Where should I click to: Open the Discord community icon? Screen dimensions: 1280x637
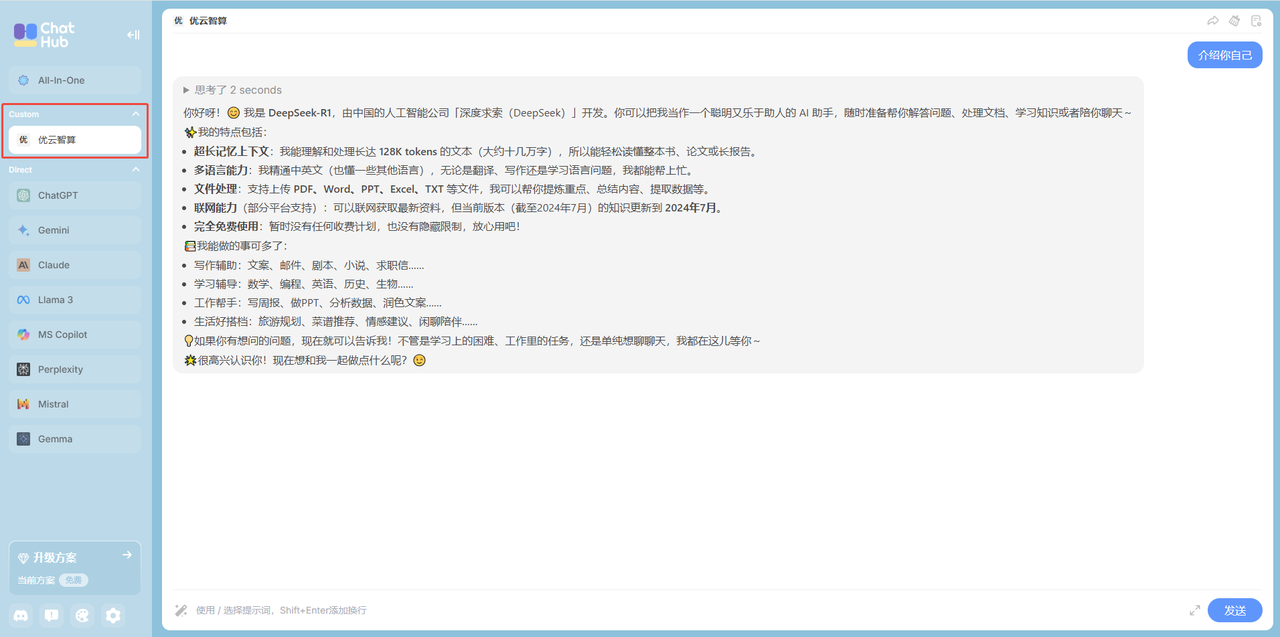click(x=22, y=615)
